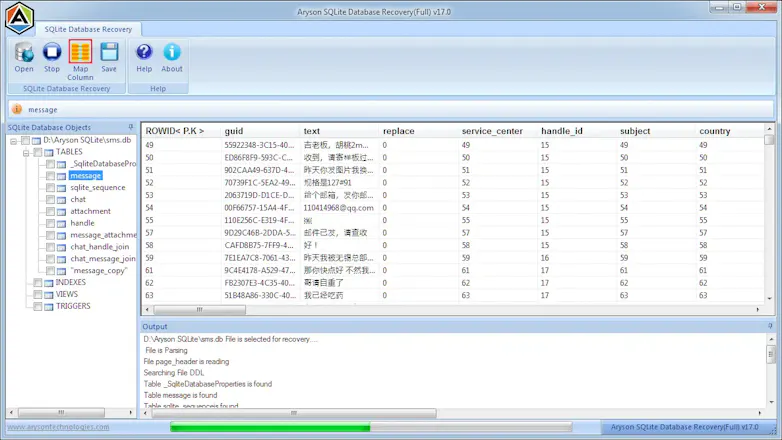Click the Output panel horizontal scrollbar

294,413
